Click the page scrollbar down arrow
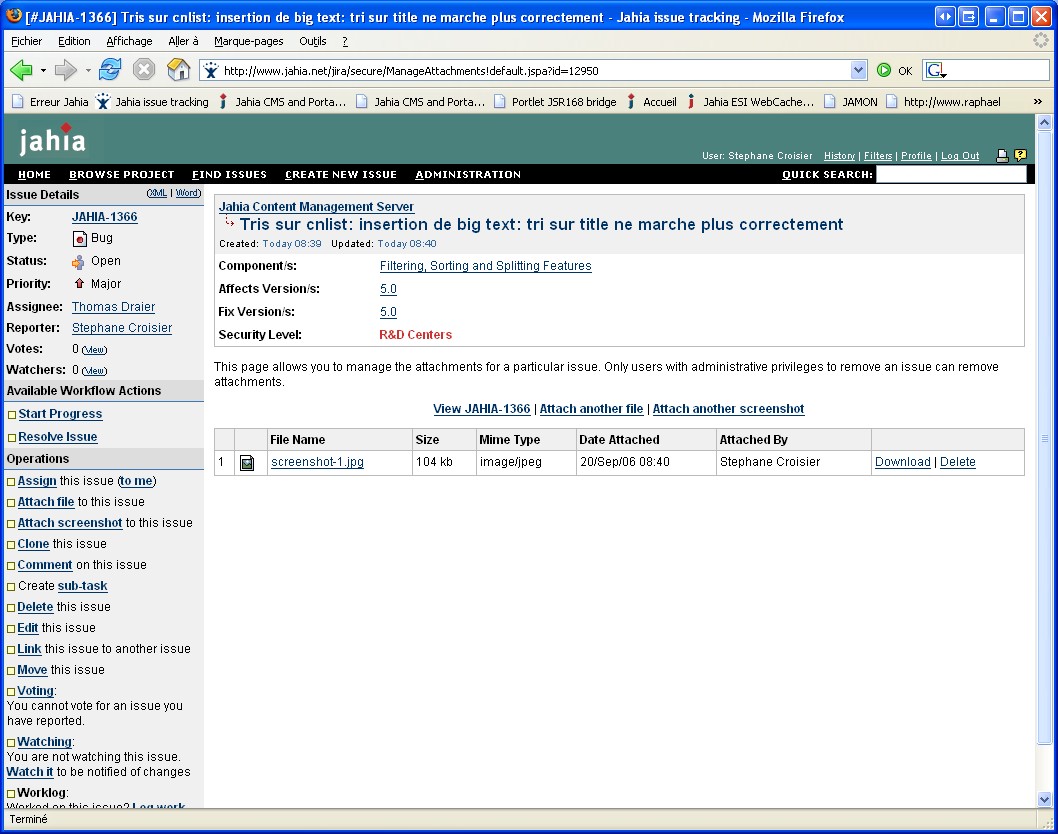Image resolution: width=1058 pixels, height=834 pixels. [1045, 800]
